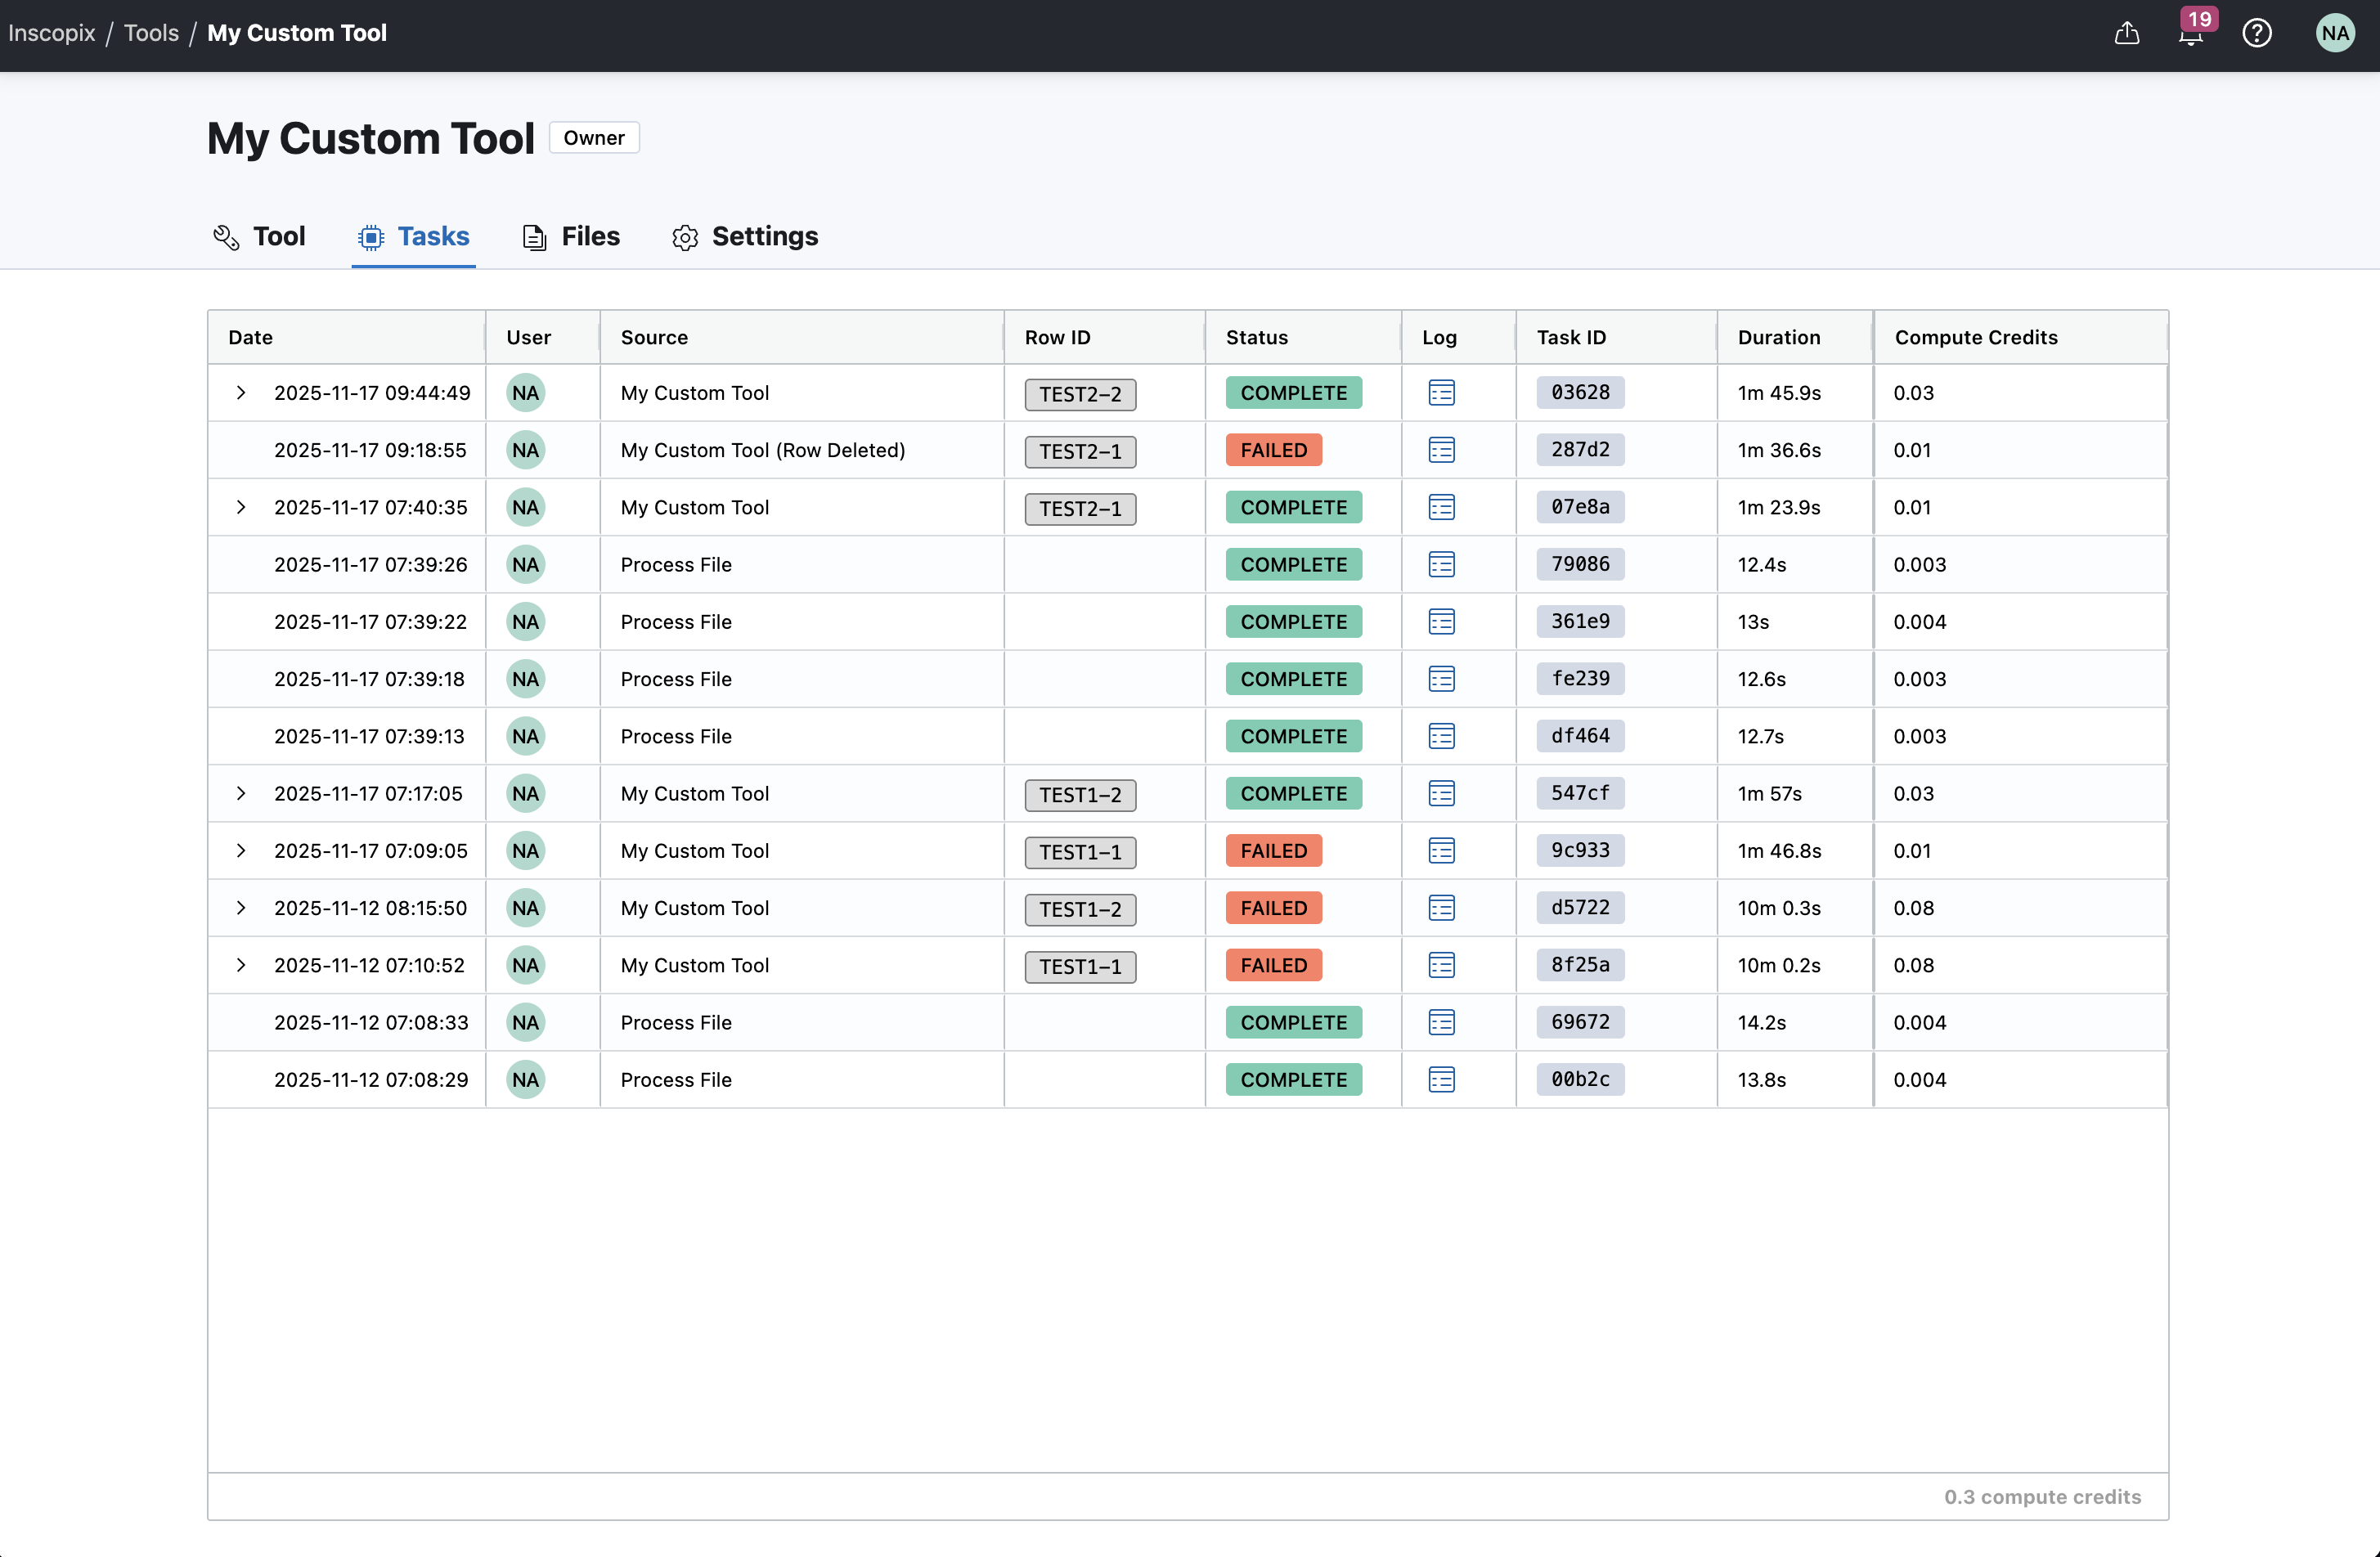Open the Settings tab
Screen dimensions: 2380x1557
tap(745, 236)
